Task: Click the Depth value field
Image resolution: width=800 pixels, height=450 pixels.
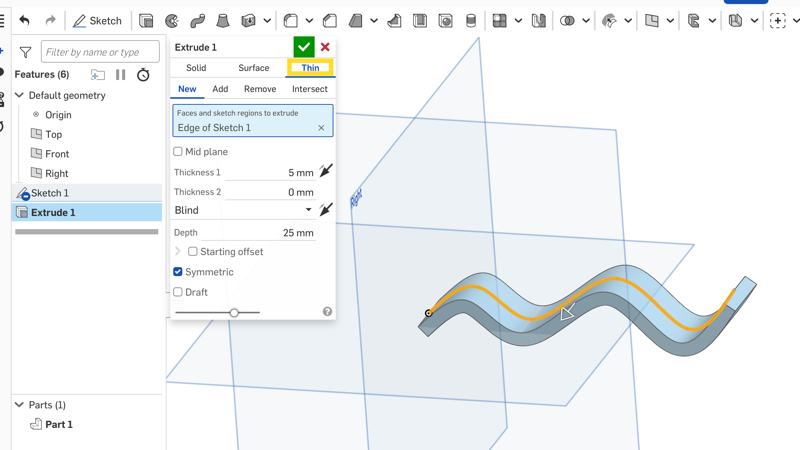Action: [258, 233]
